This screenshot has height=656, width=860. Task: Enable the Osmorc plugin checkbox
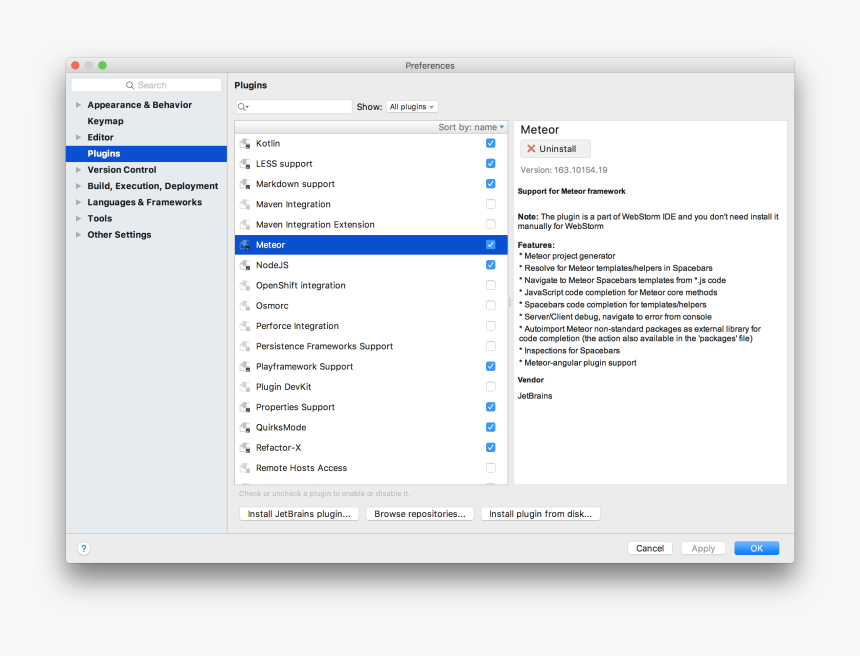(491, 306)
